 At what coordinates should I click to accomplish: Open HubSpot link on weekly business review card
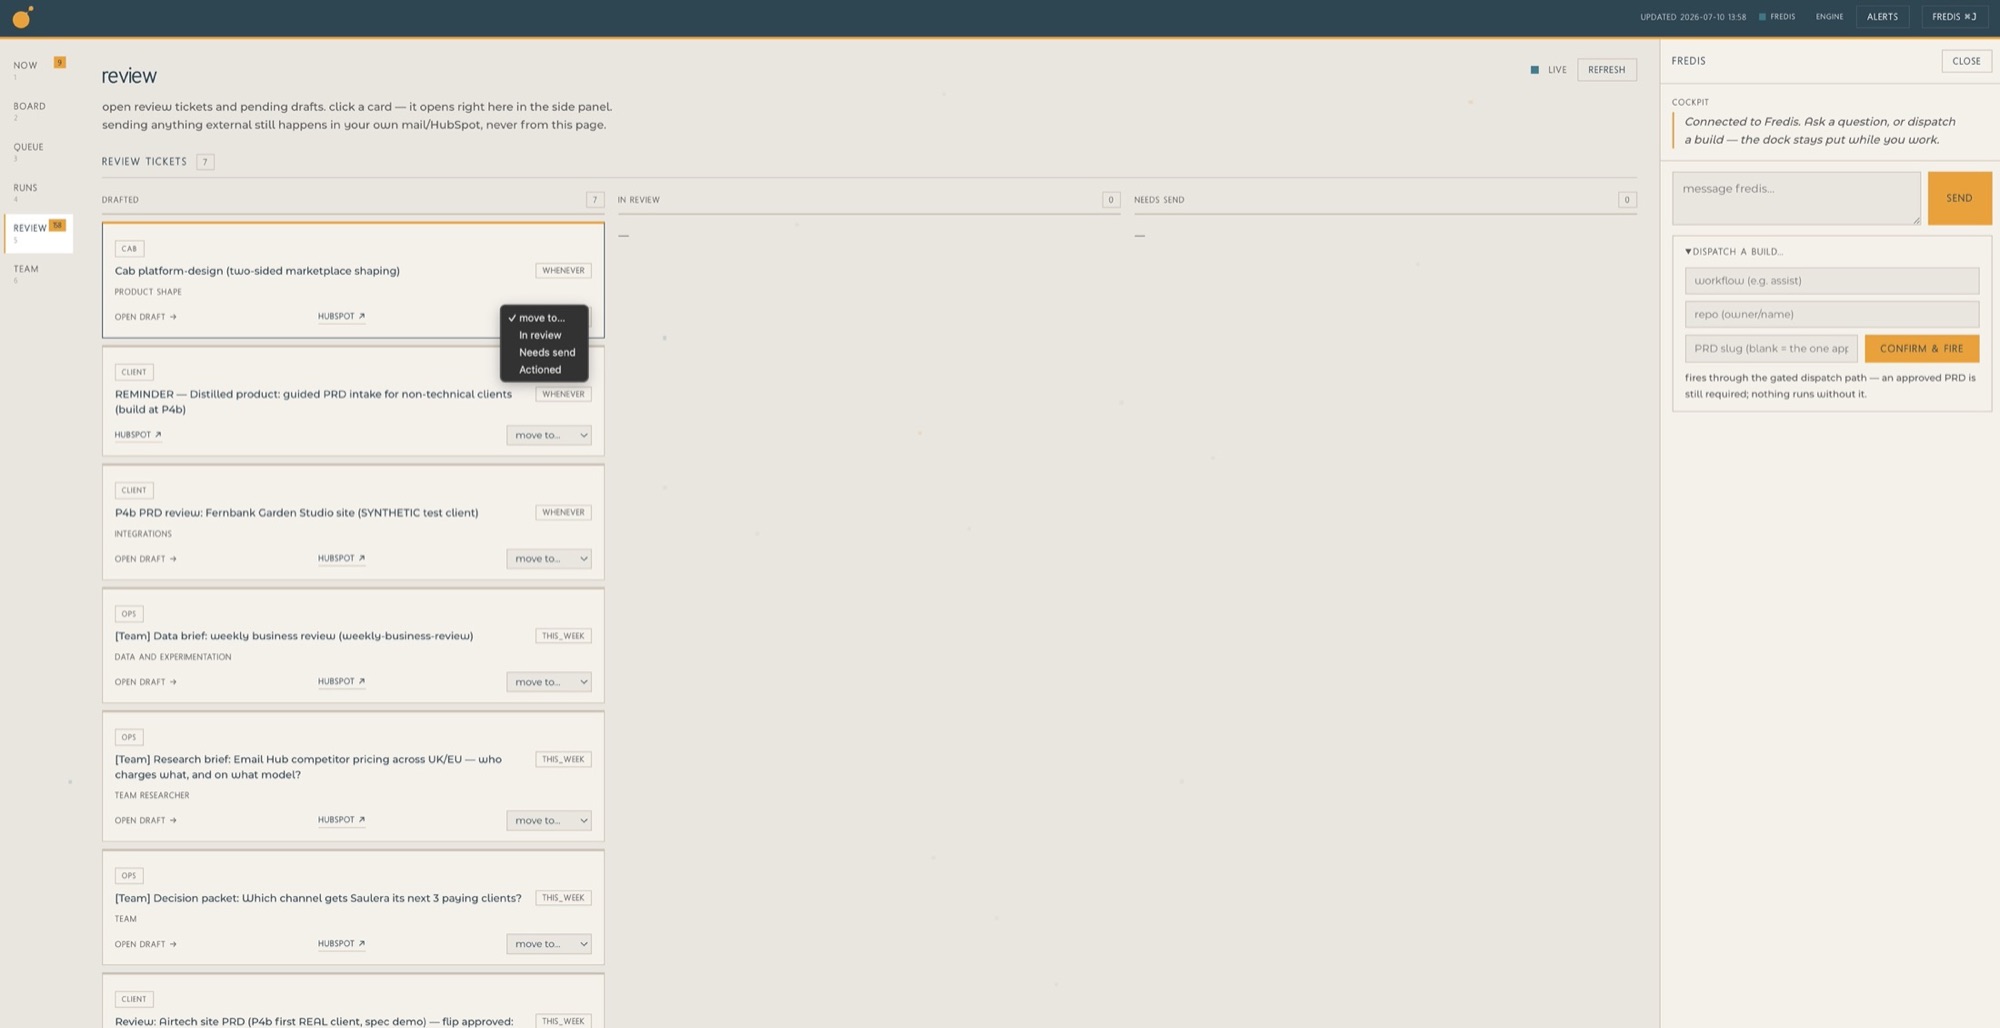[x=341, y=681]
